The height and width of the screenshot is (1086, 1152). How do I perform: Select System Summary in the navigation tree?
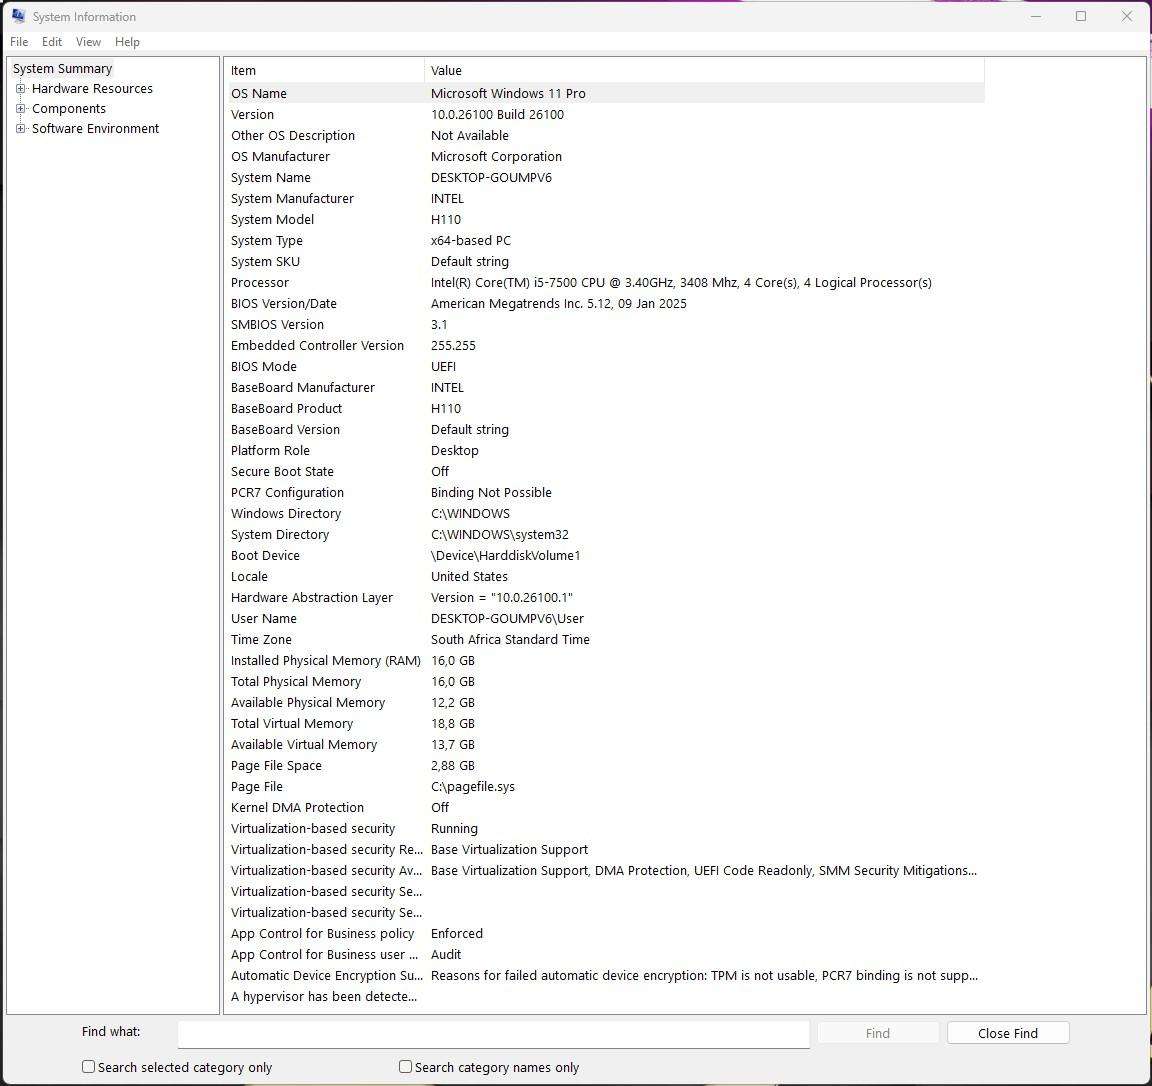(x=62, y=68)
